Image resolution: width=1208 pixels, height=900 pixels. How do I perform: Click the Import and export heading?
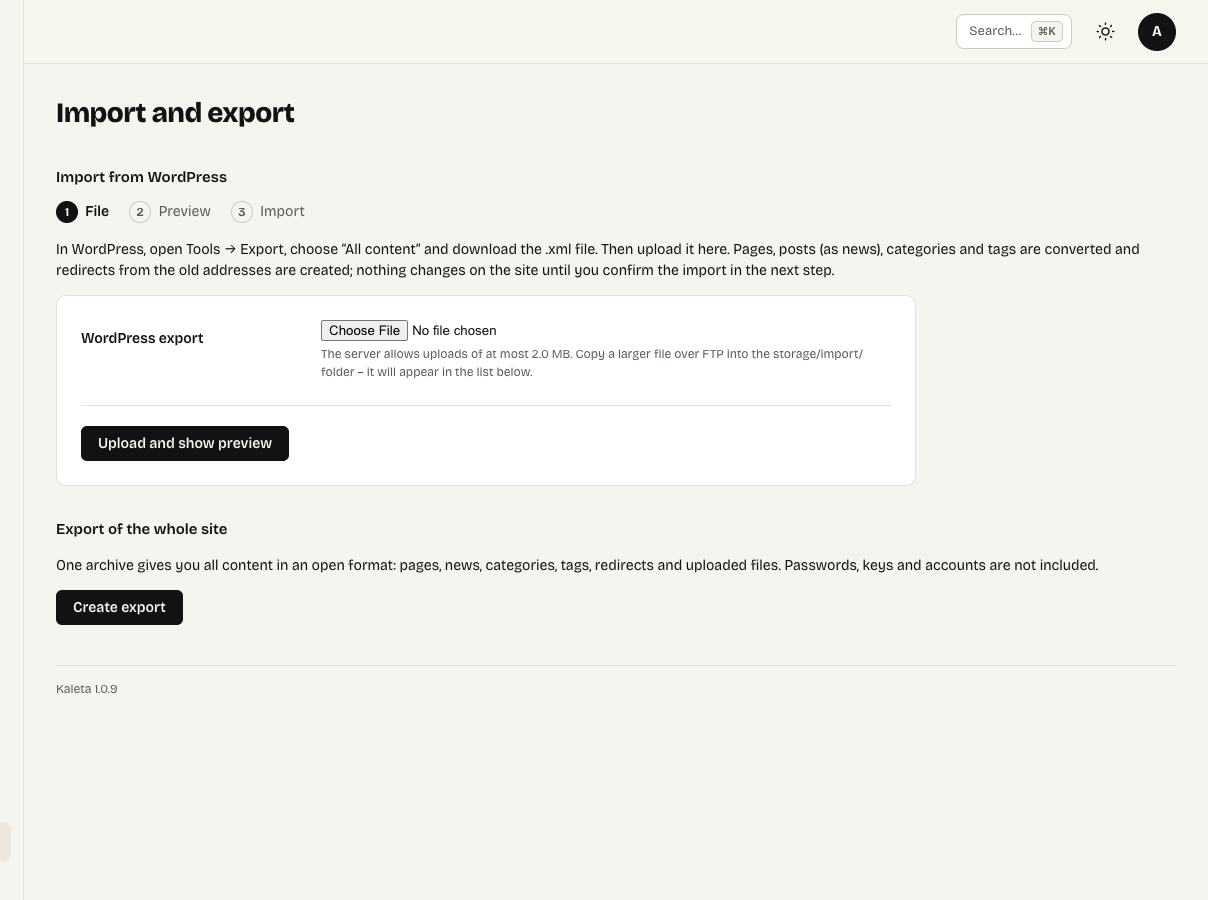(175, 113)
